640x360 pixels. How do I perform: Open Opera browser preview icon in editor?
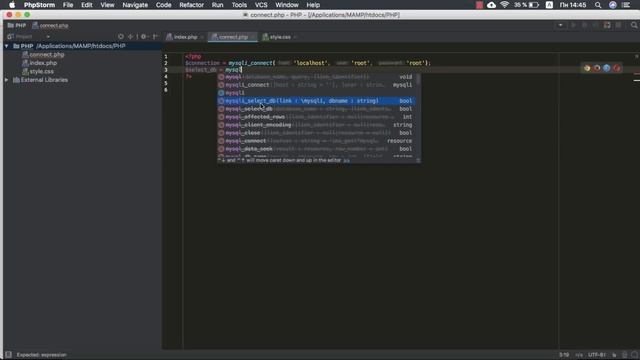click(616, 68)
